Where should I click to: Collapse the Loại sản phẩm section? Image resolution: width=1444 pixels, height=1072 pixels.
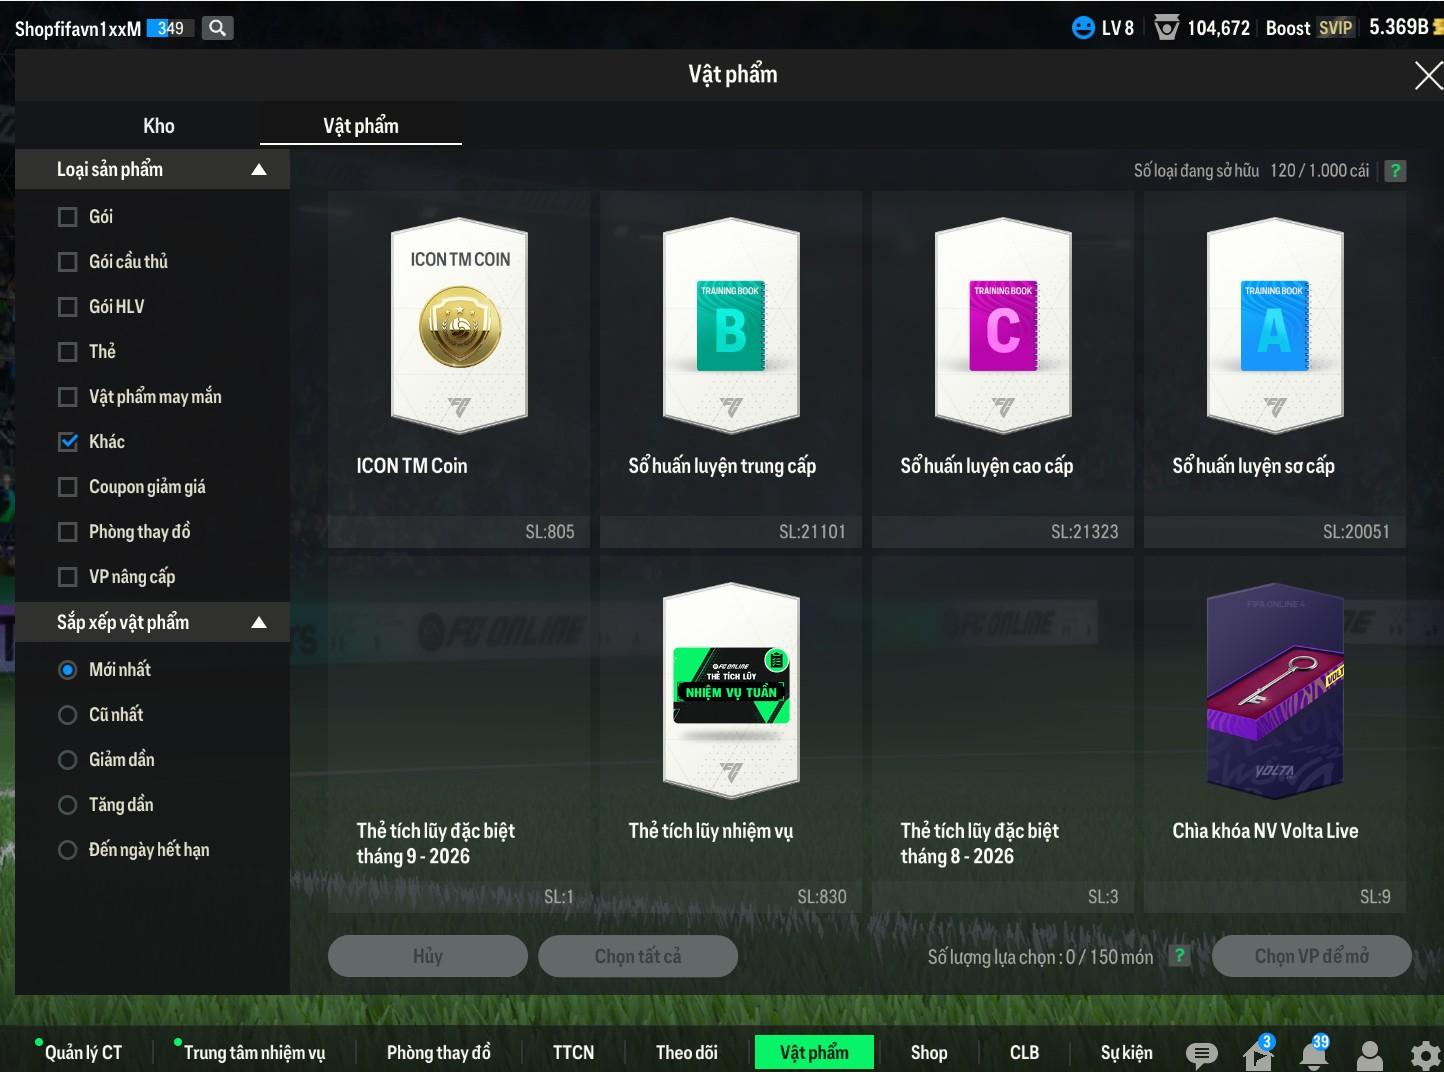259,170
